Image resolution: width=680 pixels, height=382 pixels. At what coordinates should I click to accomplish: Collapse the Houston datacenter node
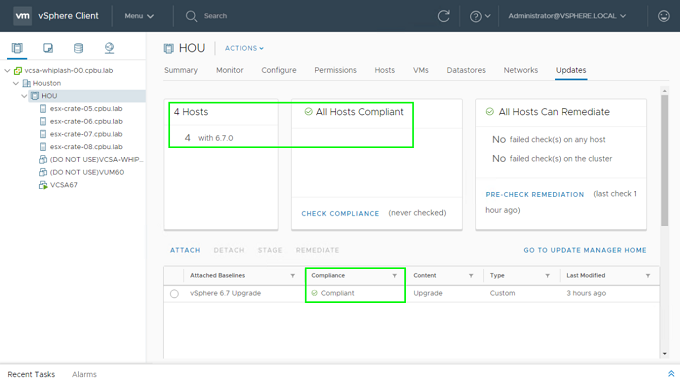click(16, 83)
